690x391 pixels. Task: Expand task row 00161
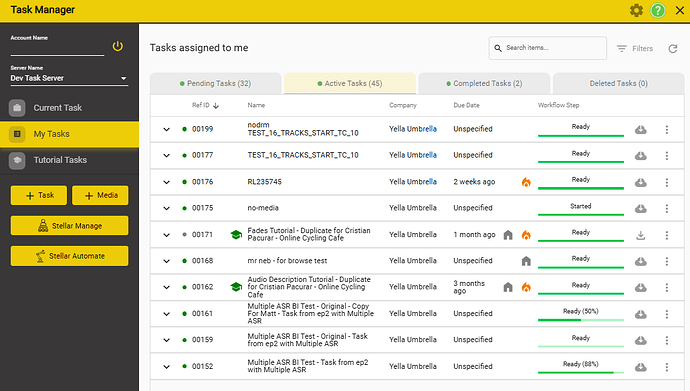(166, 314)
